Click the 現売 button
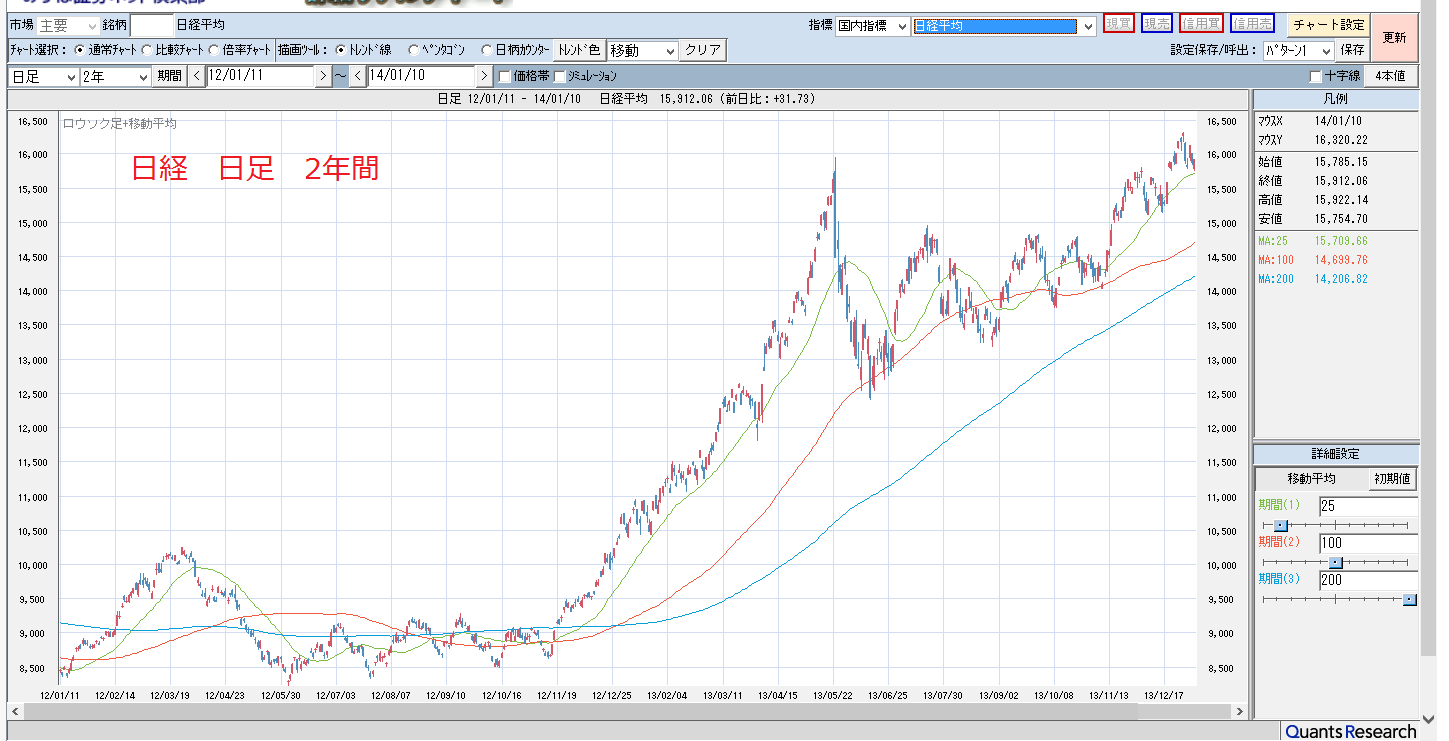1449x741 pixels. click(x=1157, y=25)
